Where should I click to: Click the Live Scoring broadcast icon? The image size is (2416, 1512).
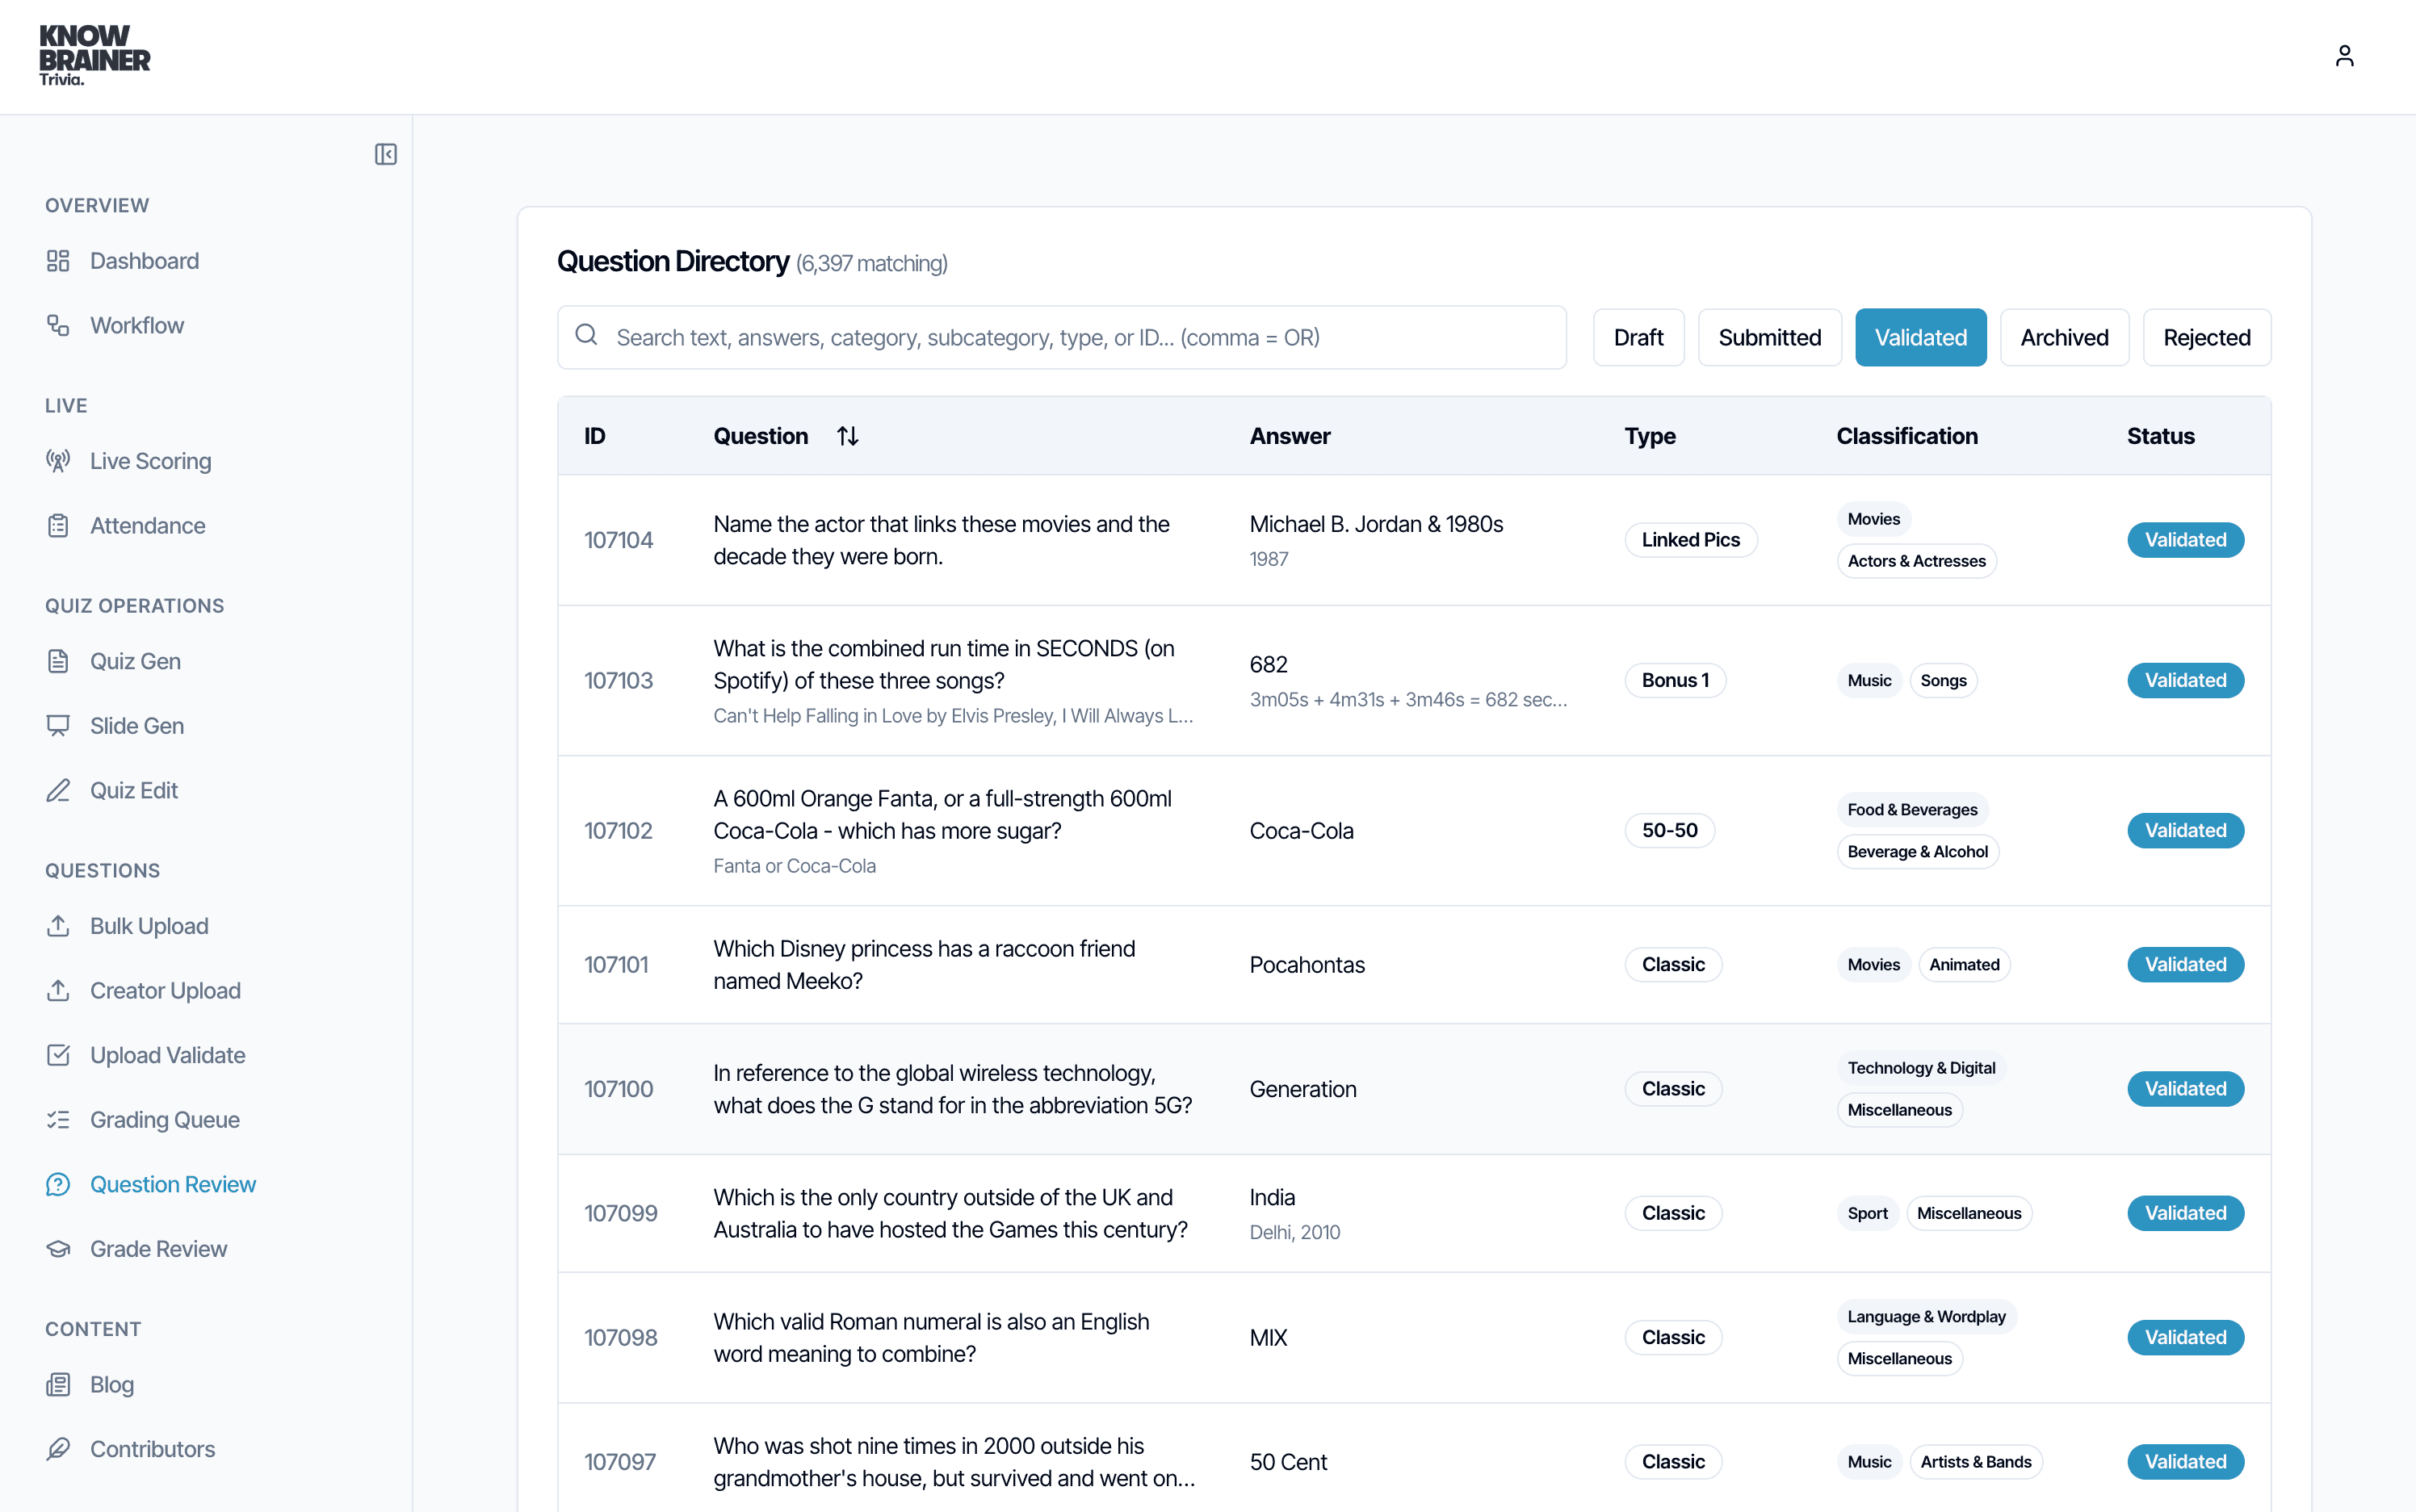tap(58, 461)
